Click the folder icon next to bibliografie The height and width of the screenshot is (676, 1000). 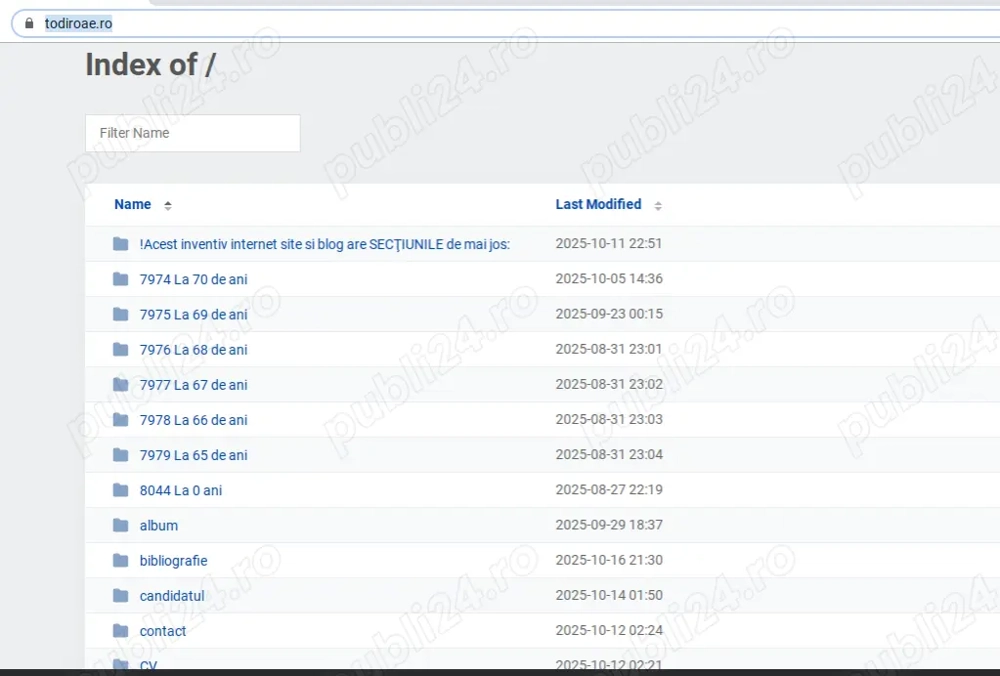coord(120,560)
